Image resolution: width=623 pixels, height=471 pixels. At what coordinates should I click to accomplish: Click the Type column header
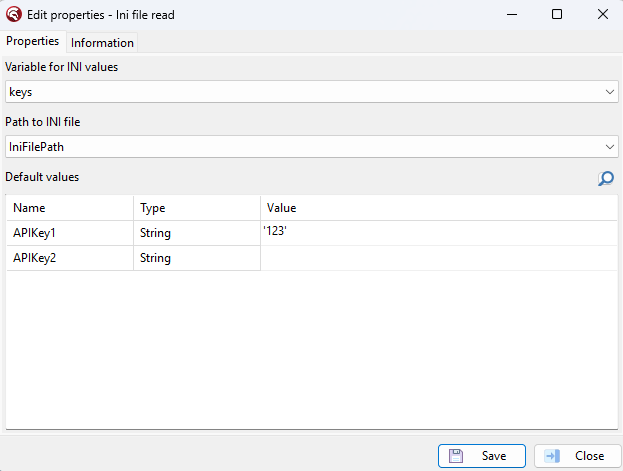(197, 208)
